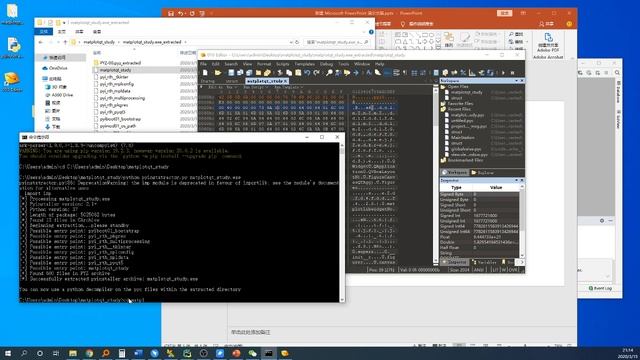
Task: Click Explorer help question icon
Action: pos(371,32)
